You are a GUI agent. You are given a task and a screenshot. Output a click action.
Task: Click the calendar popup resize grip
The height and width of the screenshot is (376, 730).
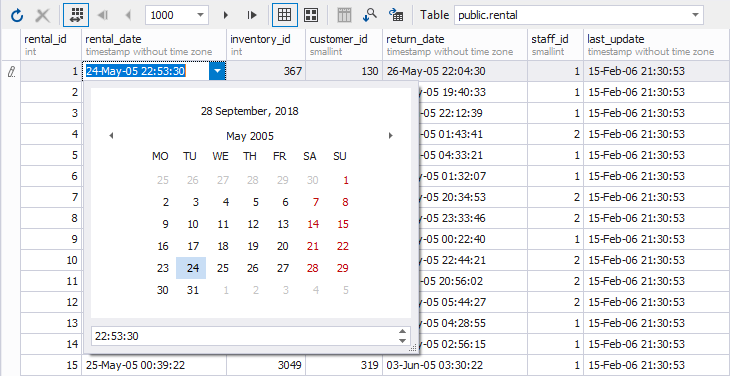click(x=412, y=349)
